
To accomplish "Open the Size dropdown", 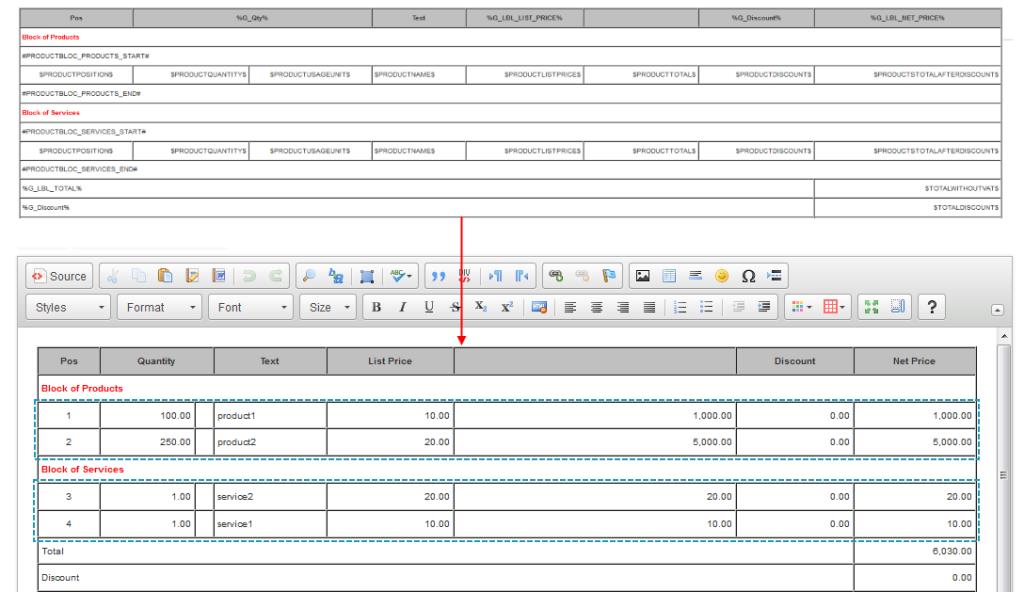I will coord(328,307).
